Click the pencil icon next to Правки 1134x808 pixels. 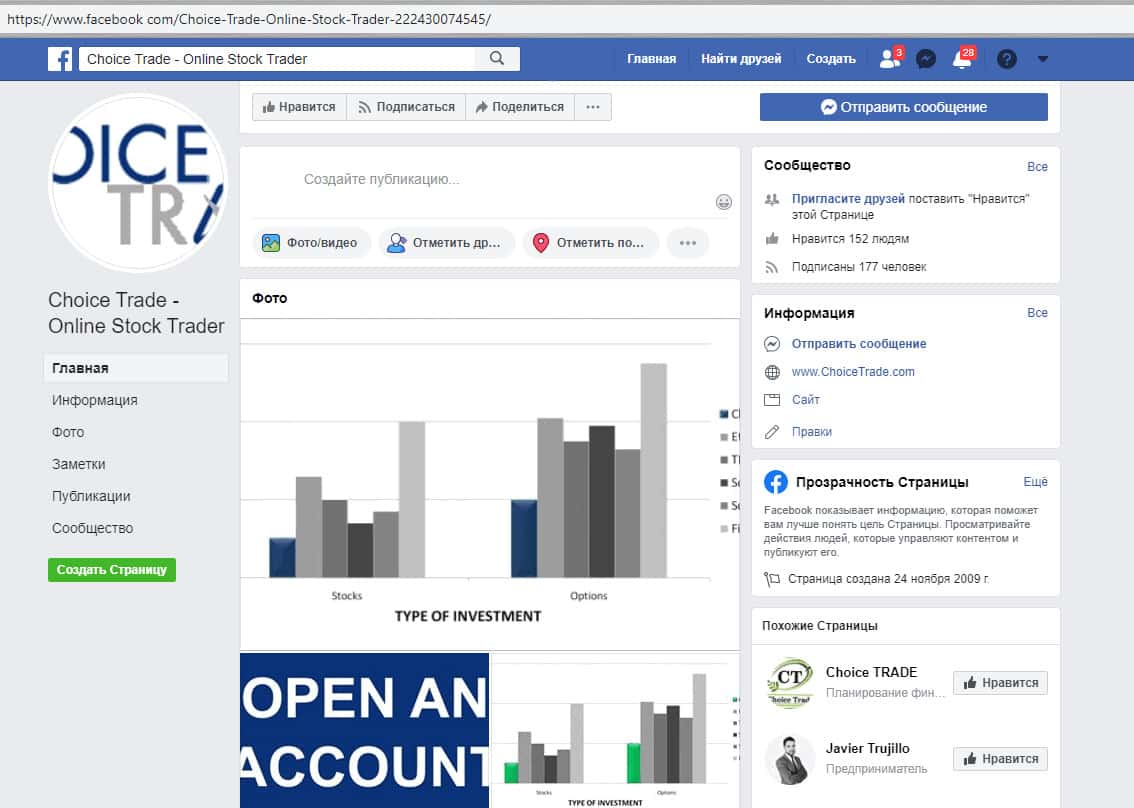pyautogui.click(x=772, y=432)
